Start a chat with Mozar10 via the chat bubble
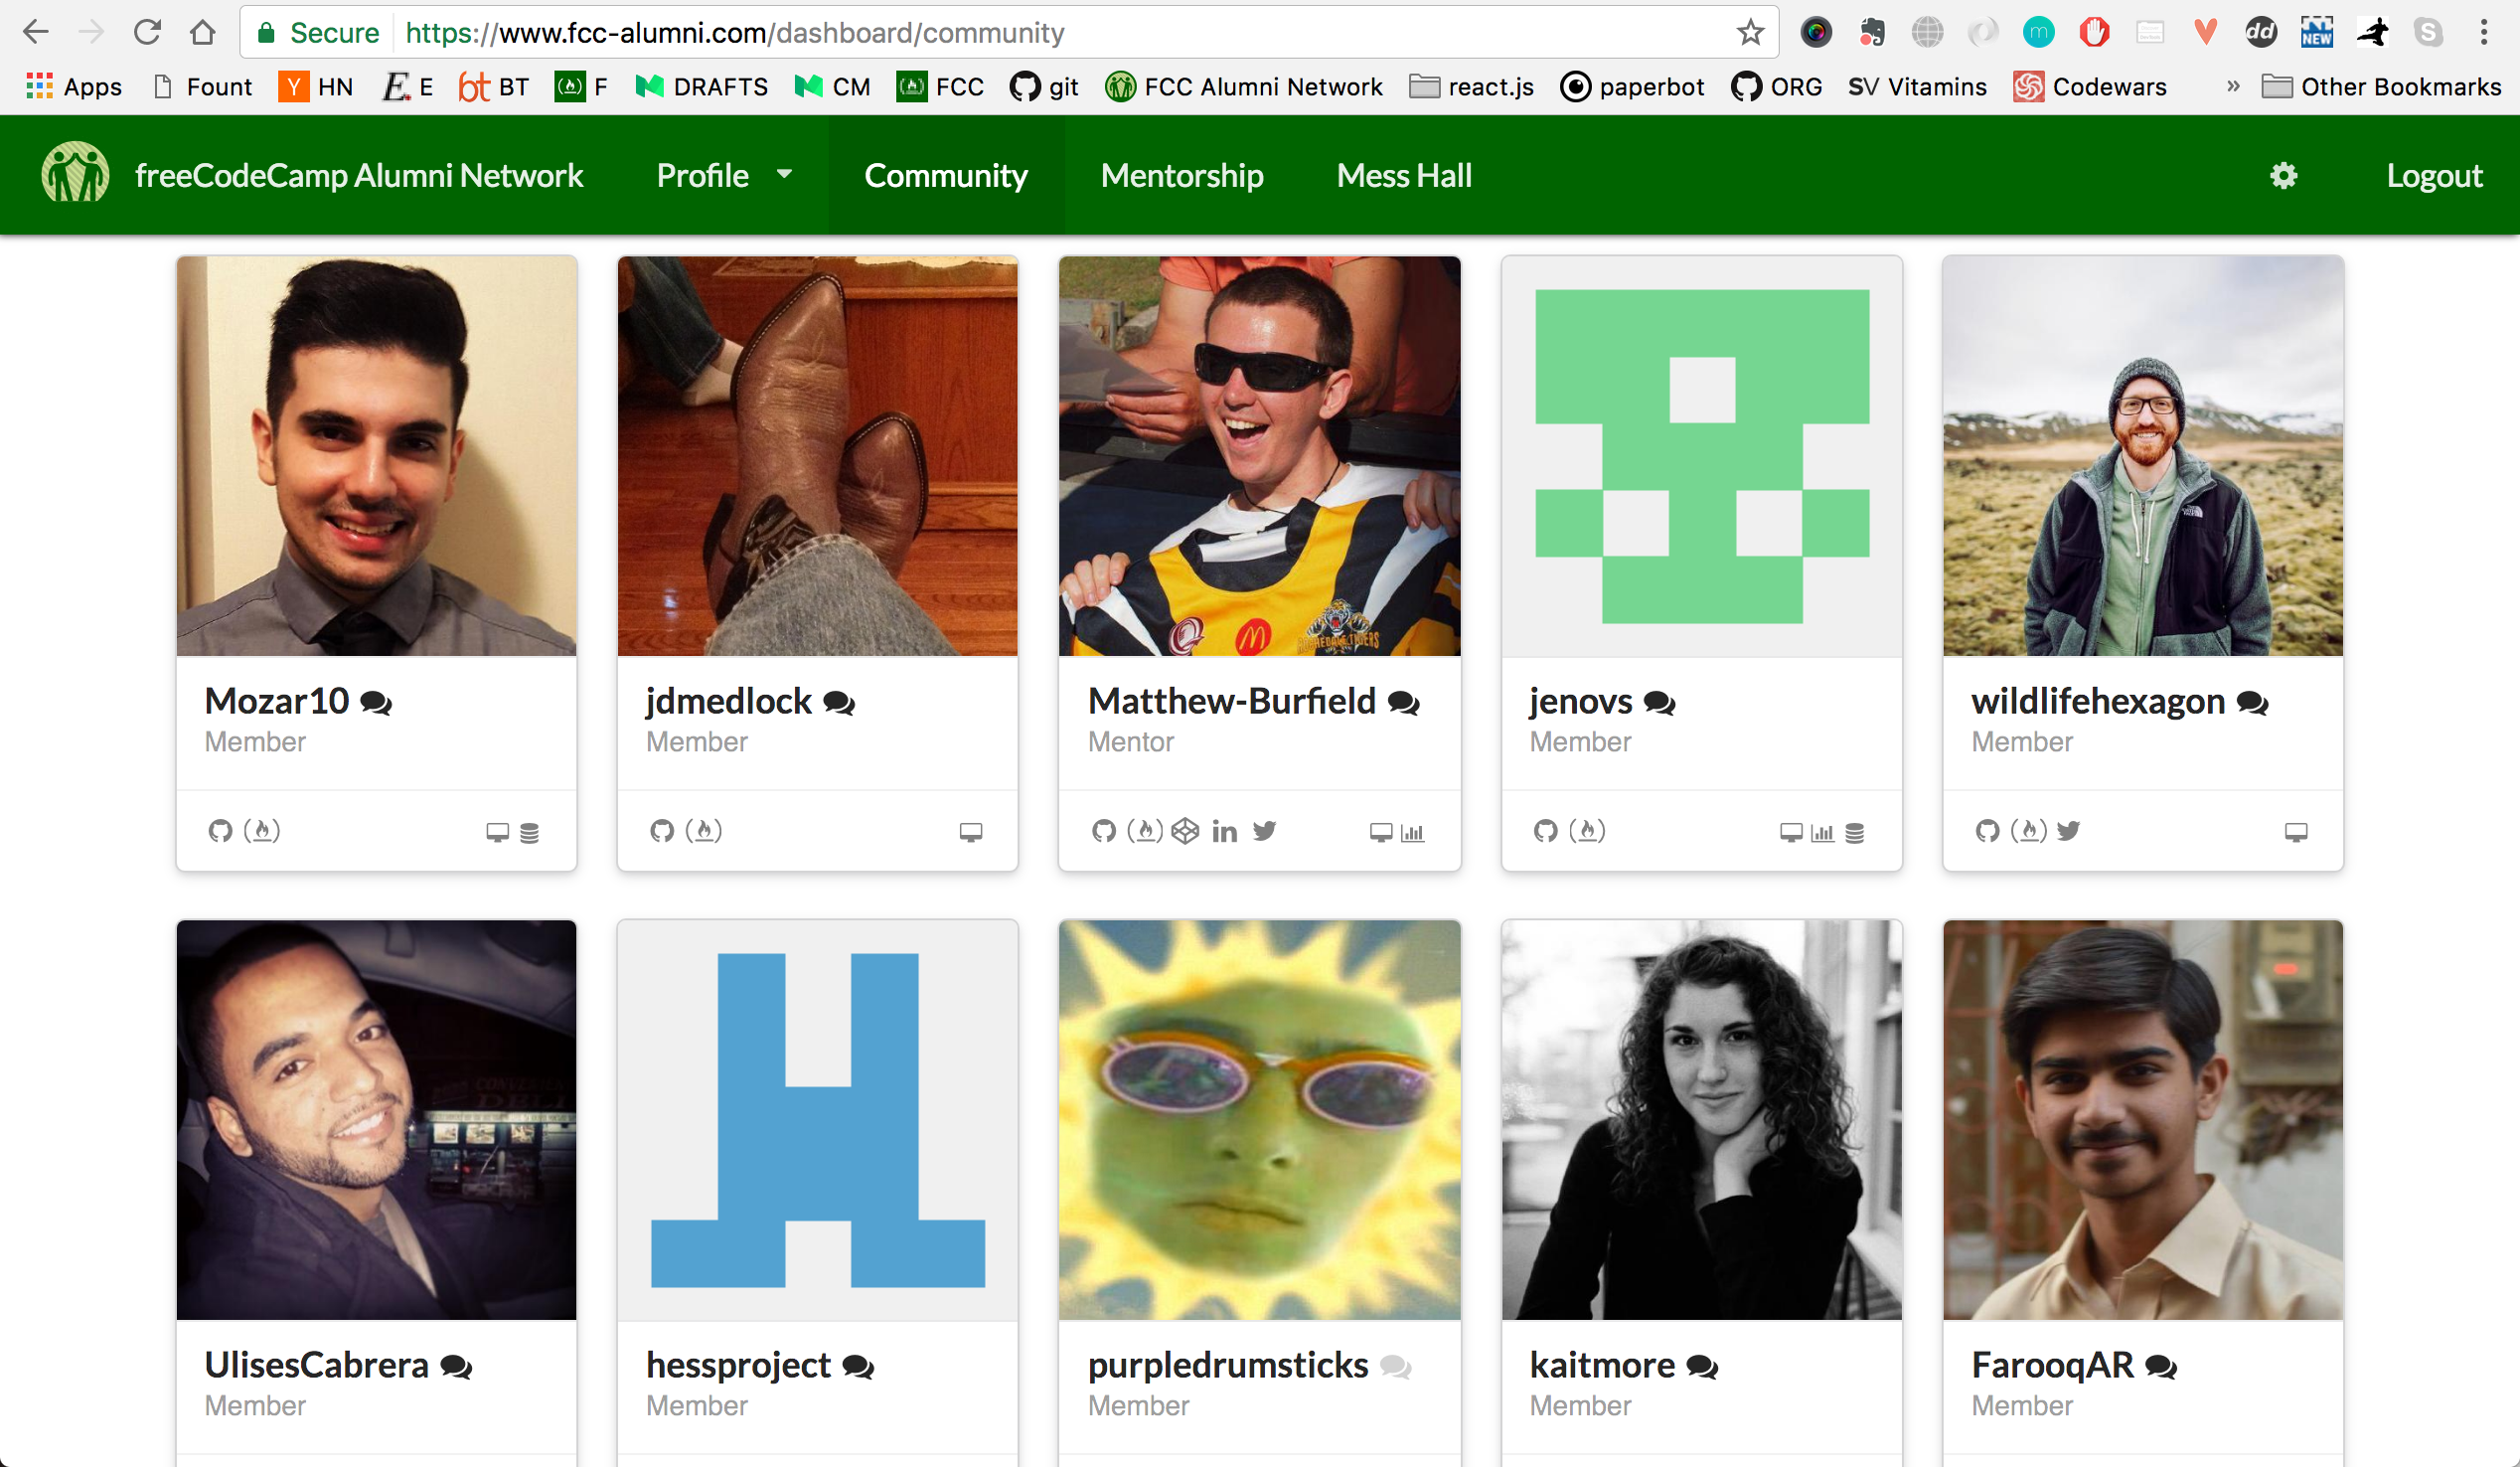The width and height of the screenshot is (2520, 1467). tap(376, 703)
